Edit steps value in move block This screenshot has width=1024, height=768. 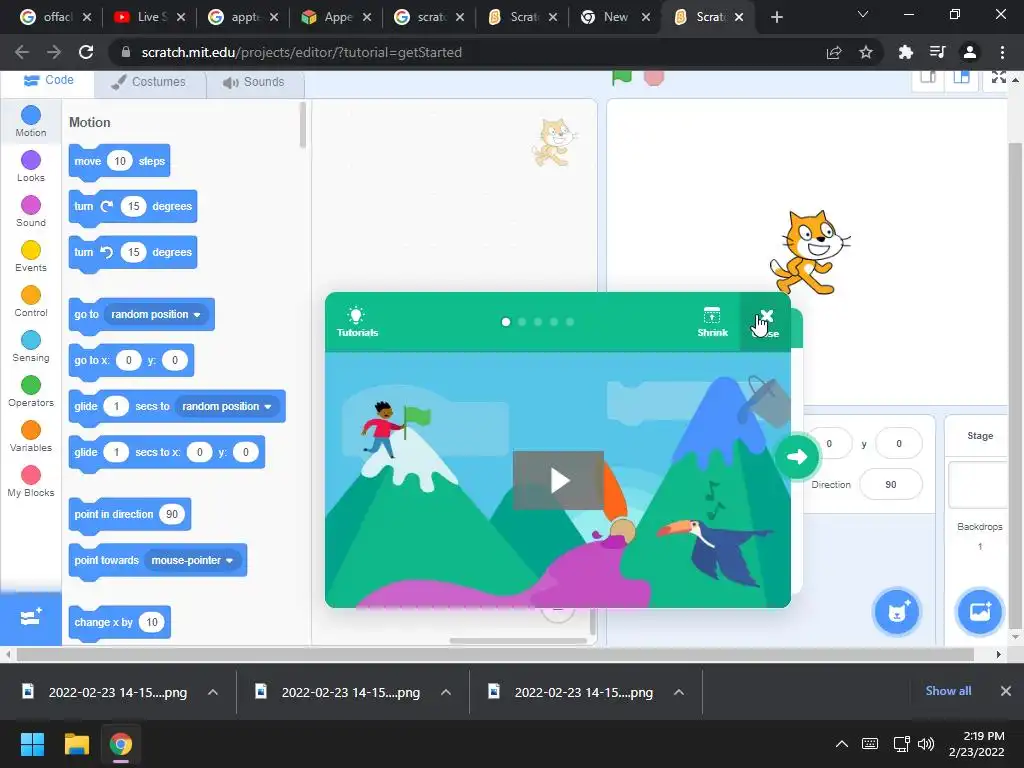(120, 161)
